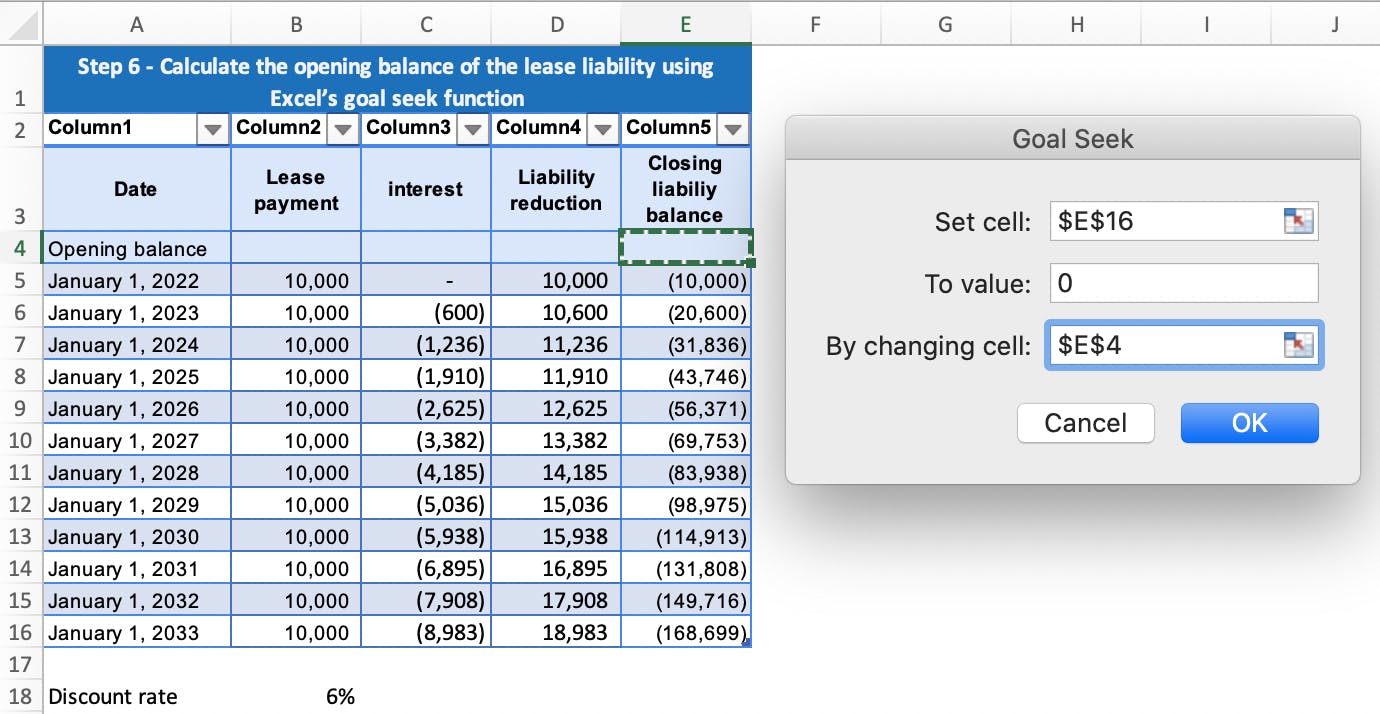Select the 'Opening balance' cell
The height and width of the screenshot is (714, 1380).
point(136,248)
